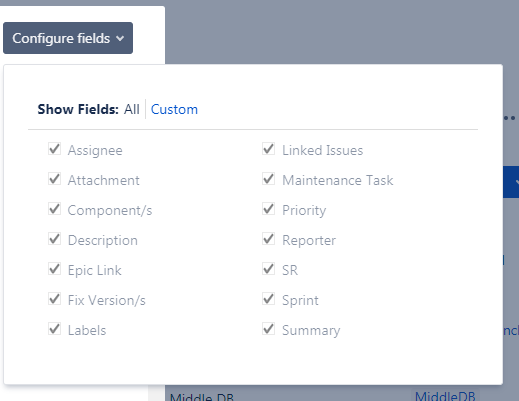Uncheck the Reporter checkbox
Image resolution: width=519 pixels, height=401 pixels.
tap(268, 239)
